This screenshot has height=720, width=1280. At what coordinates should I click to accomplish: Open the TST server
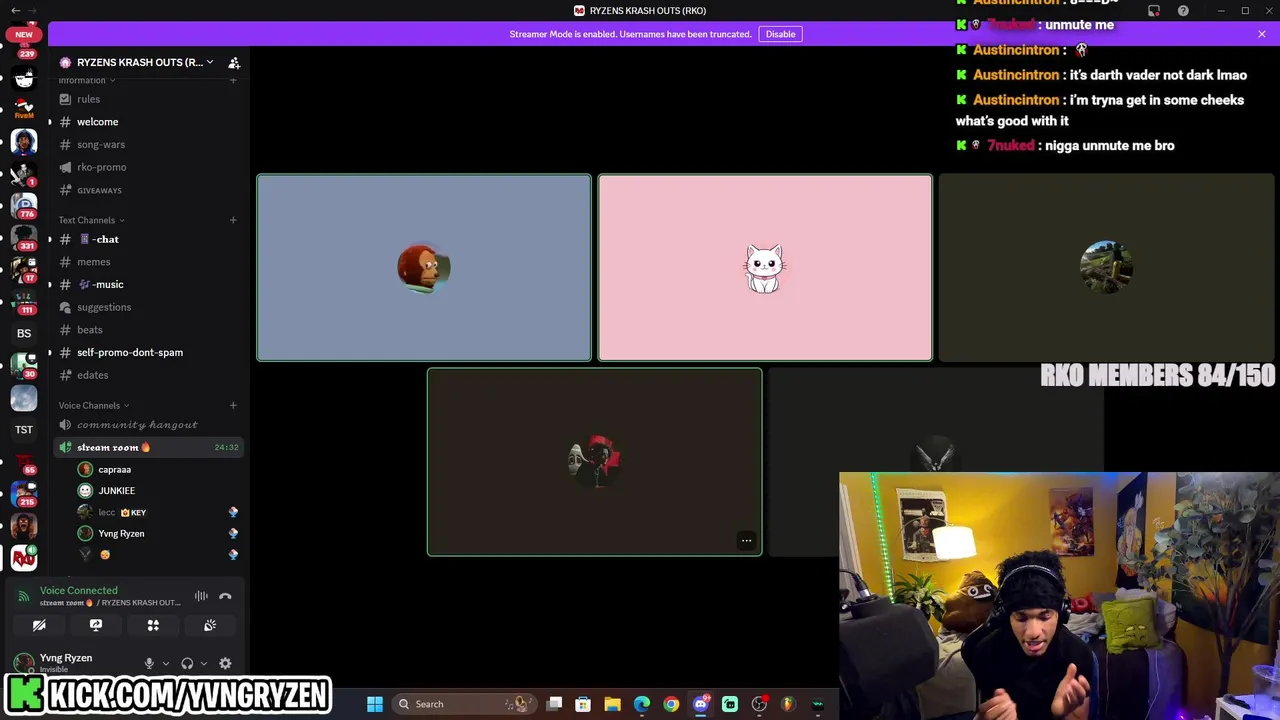coord(24,430)
